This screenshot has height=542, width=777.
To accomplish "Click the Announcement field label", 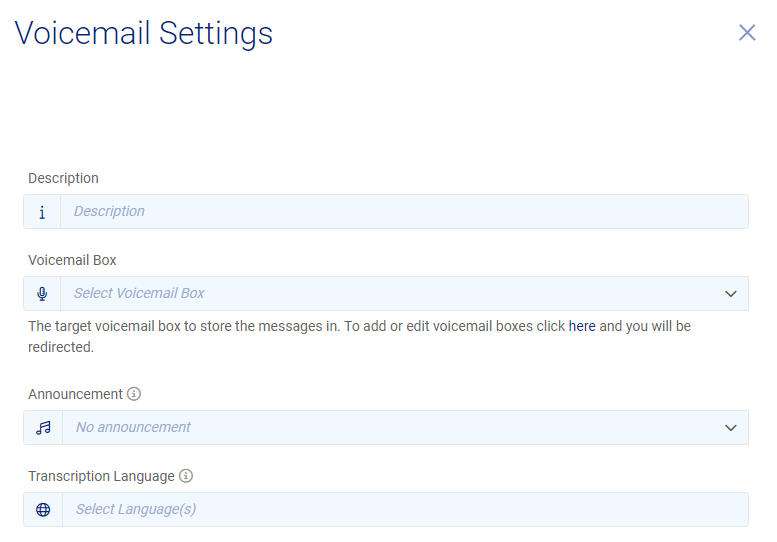I will [75, 394].
